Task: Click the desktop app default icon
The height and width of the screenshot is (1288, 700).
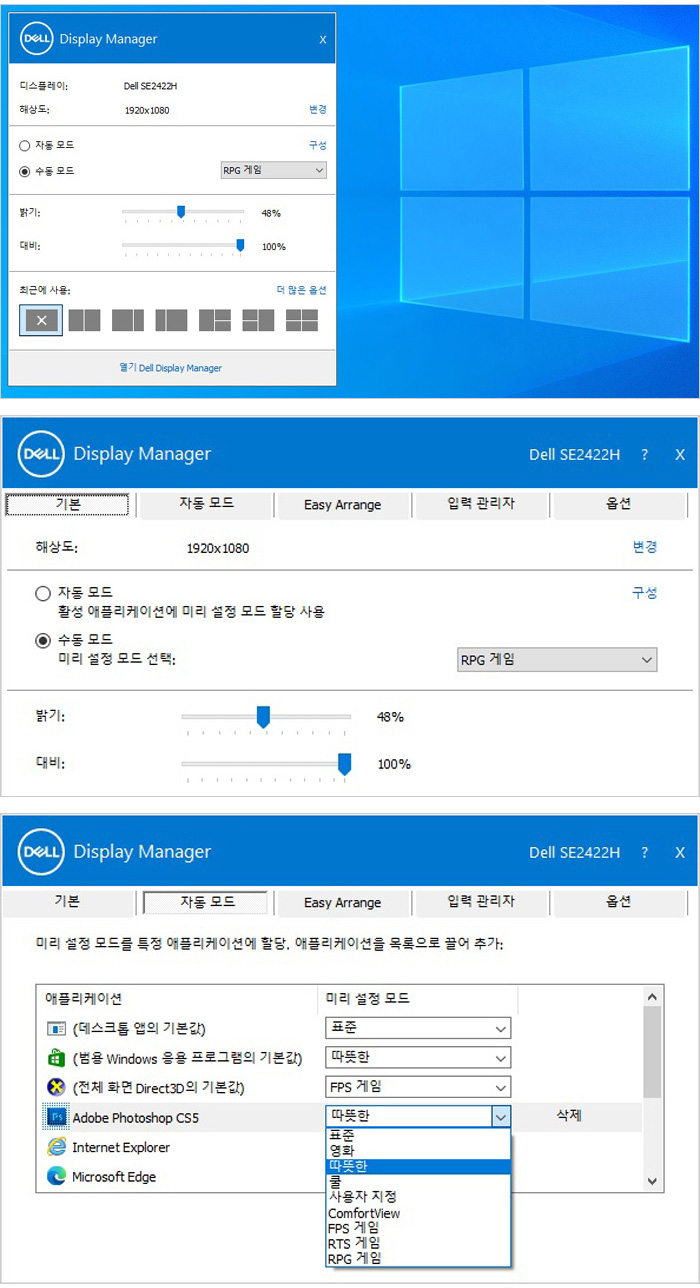Action: point(56,1028)
